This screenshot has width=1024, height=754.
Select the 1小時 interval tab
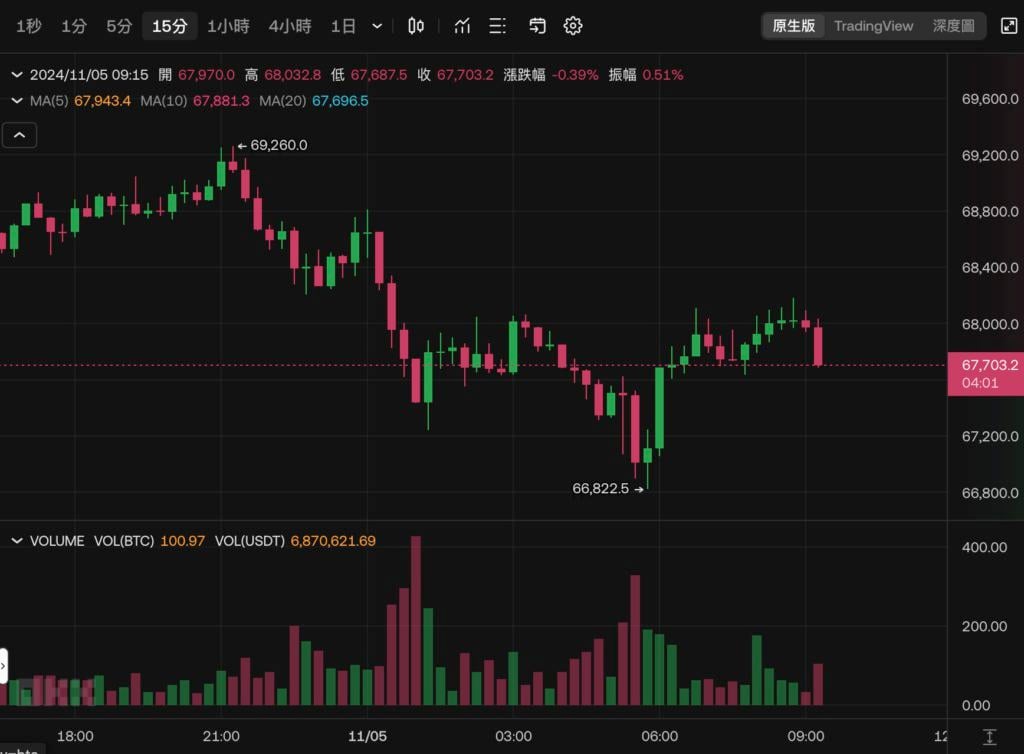[228, 26]
